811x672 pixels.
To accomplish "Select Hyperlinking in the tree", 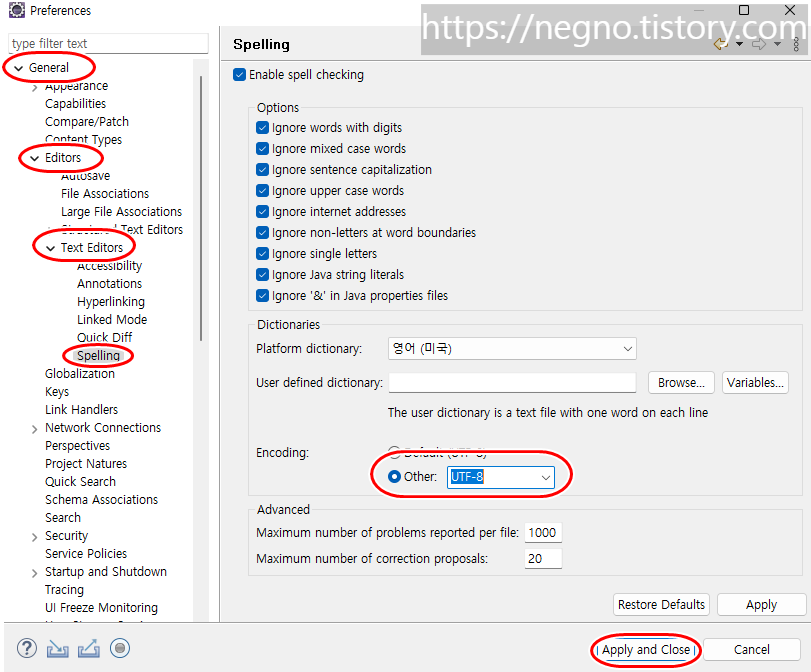I will 111,302.
